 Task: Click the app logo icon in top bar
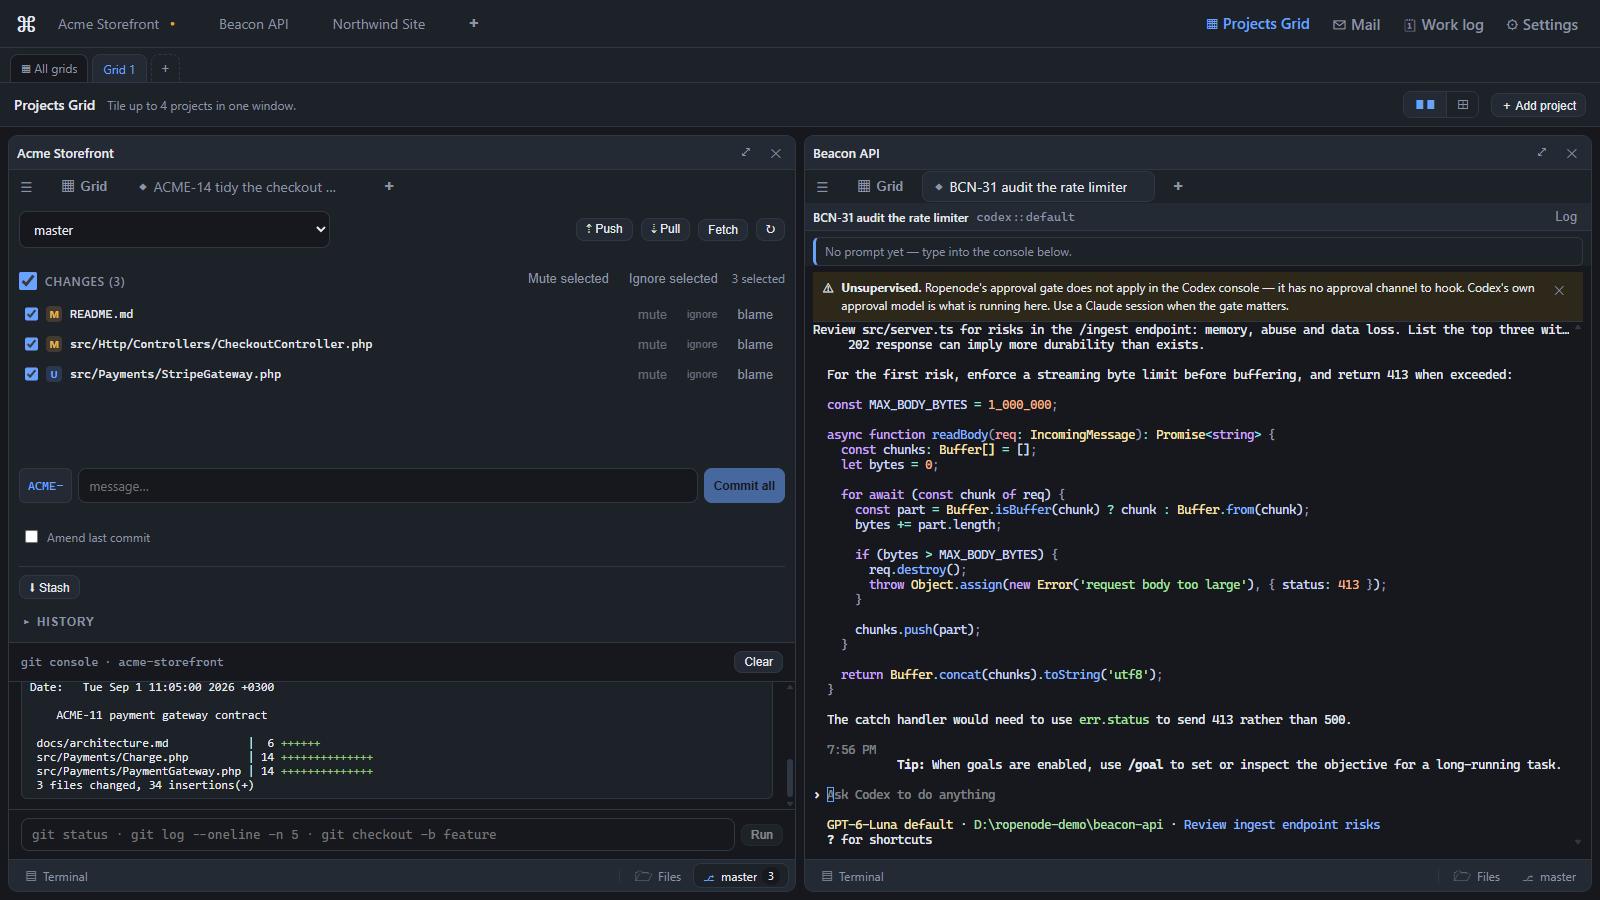click(x=26, y=24)
